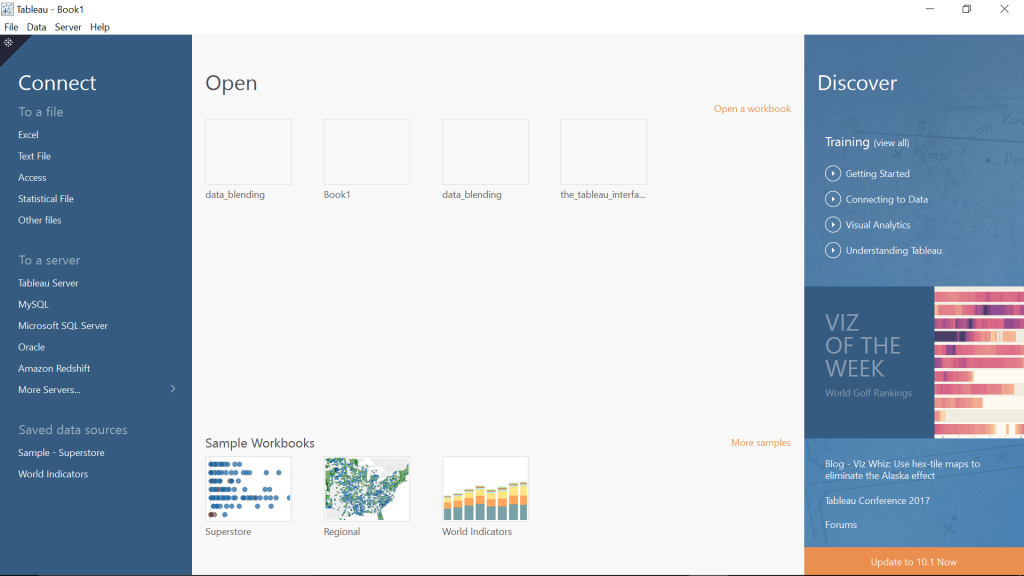Click the Visual Analytics play icon
The image size is (1024, 576).
tap(832, 224)
